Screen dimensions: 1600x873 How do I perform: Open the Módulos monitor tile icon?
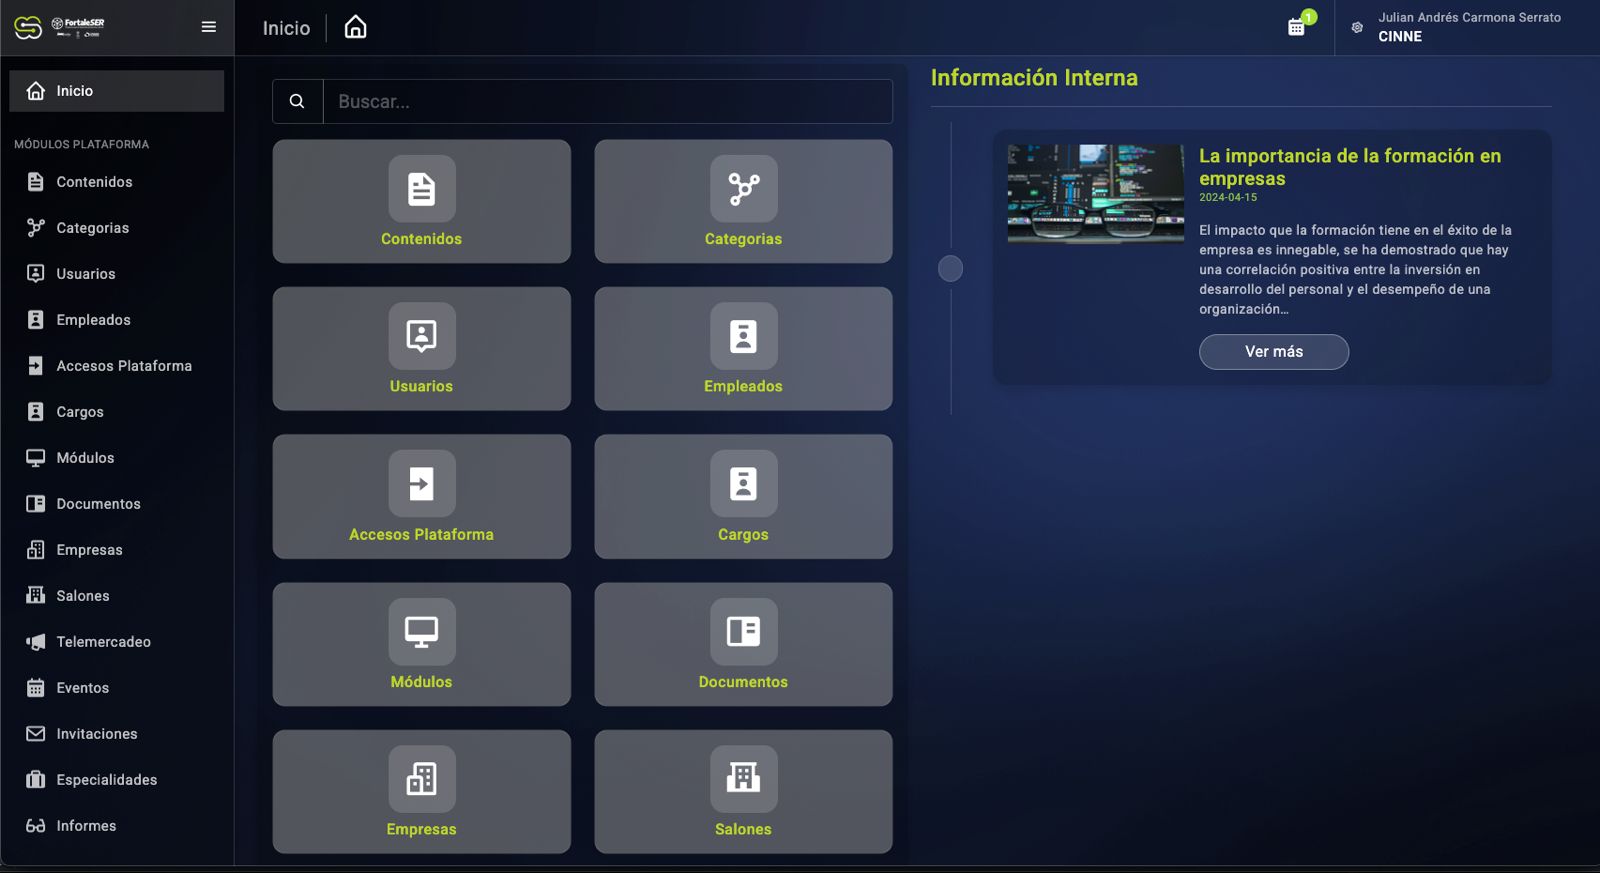click(x=421, y=631)
